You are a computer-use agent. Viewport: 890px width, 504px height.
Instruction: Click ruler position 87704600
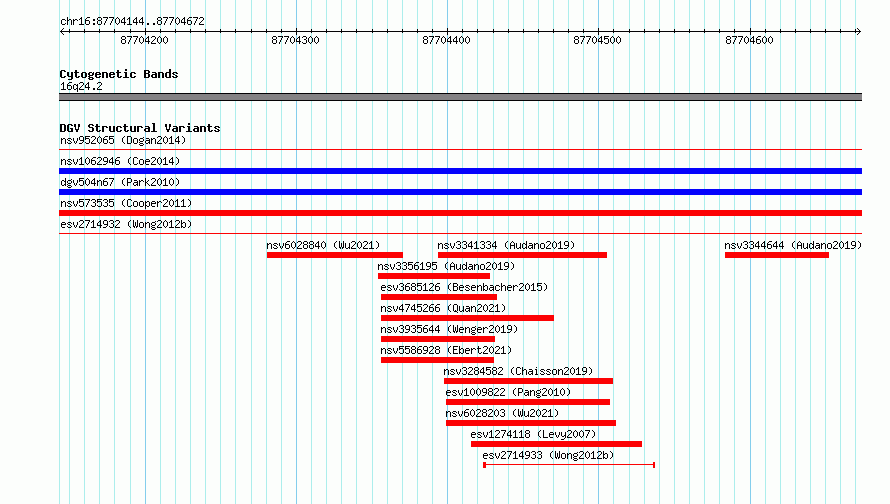749,40
